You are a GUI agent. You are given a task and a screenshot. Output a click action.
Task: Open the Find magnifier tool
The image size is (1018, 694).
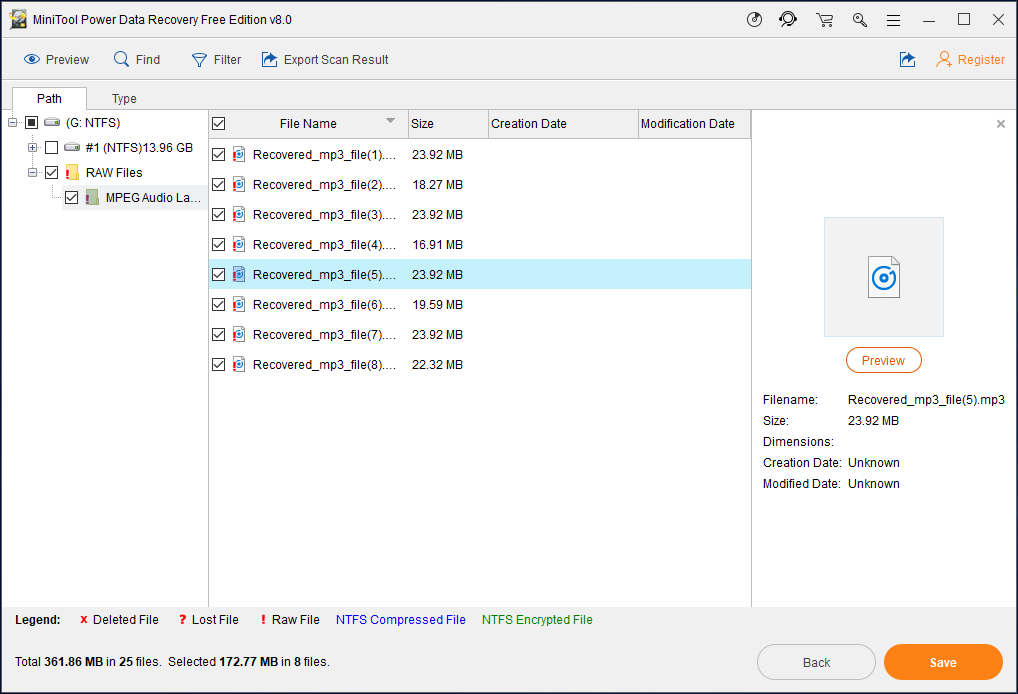tap(121, 59)
